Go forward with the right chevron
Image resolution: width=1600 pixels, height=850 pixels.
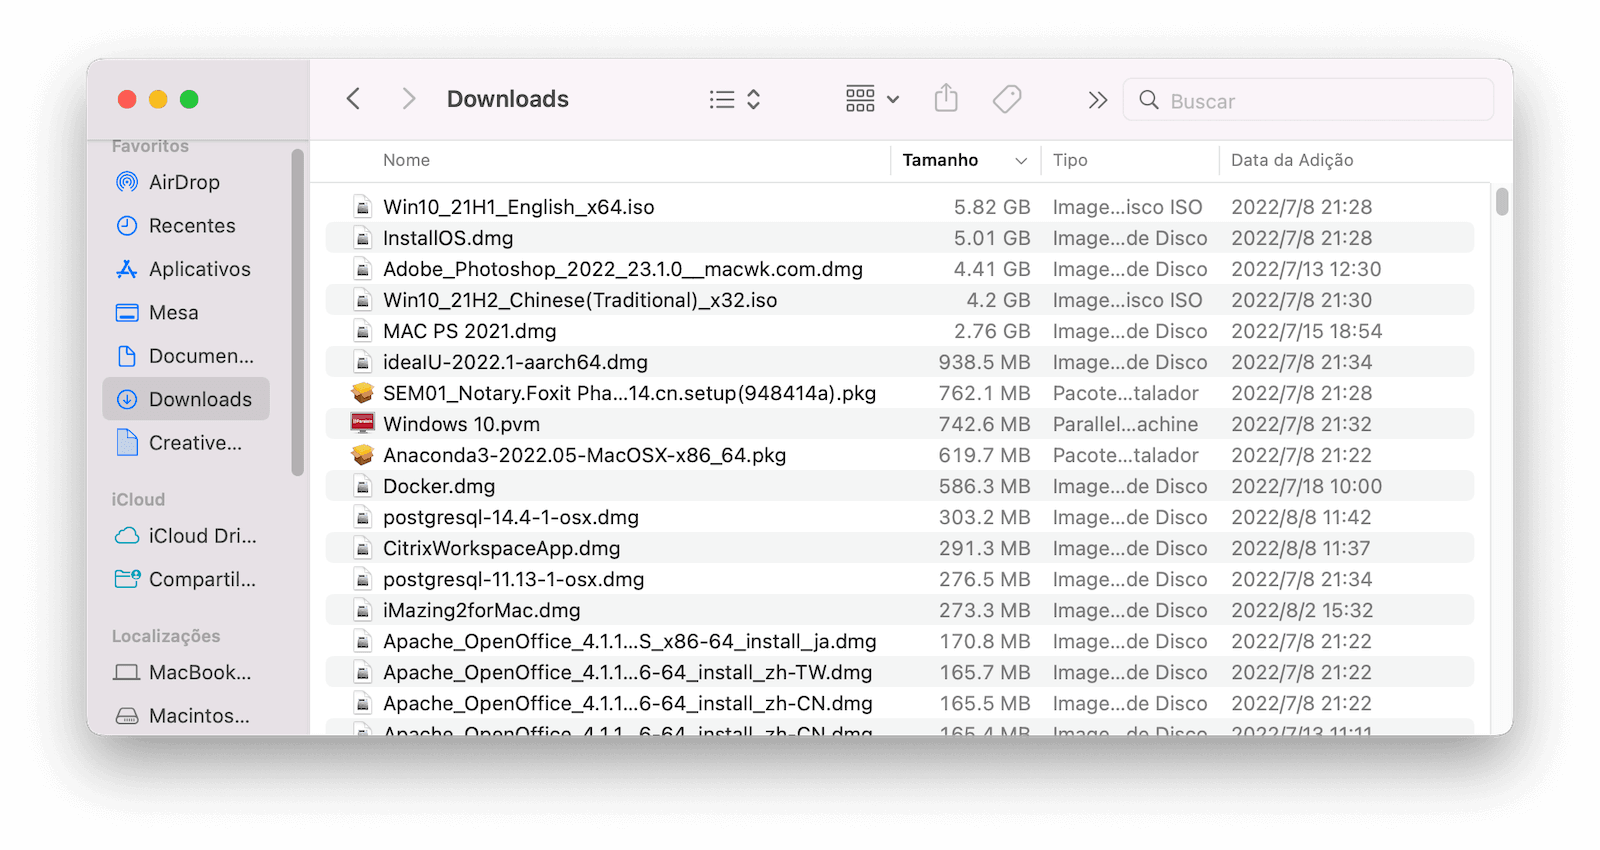(x=408, y=99)
